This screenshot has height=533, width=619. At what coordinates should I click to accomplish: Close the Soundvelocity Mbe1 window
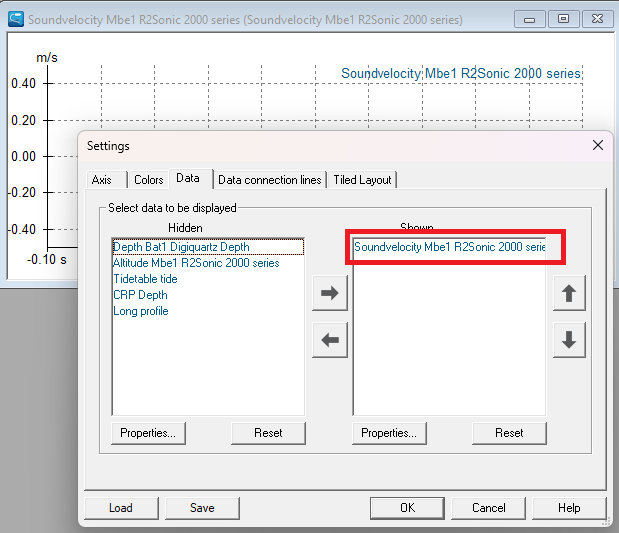(x=597, y=19)
